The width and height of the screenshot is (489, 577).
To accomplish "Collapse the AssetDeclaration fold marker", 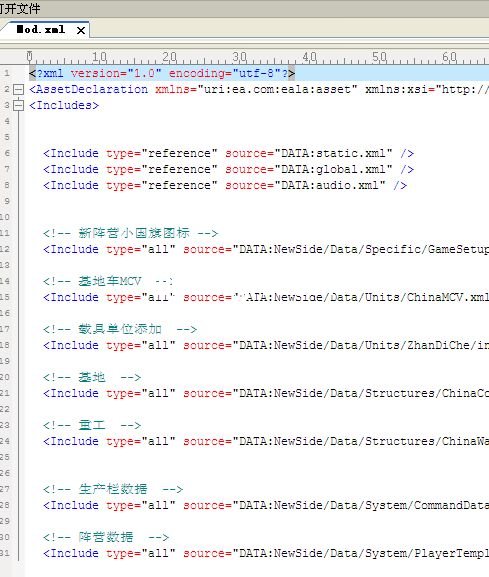I will coord(18,89).
